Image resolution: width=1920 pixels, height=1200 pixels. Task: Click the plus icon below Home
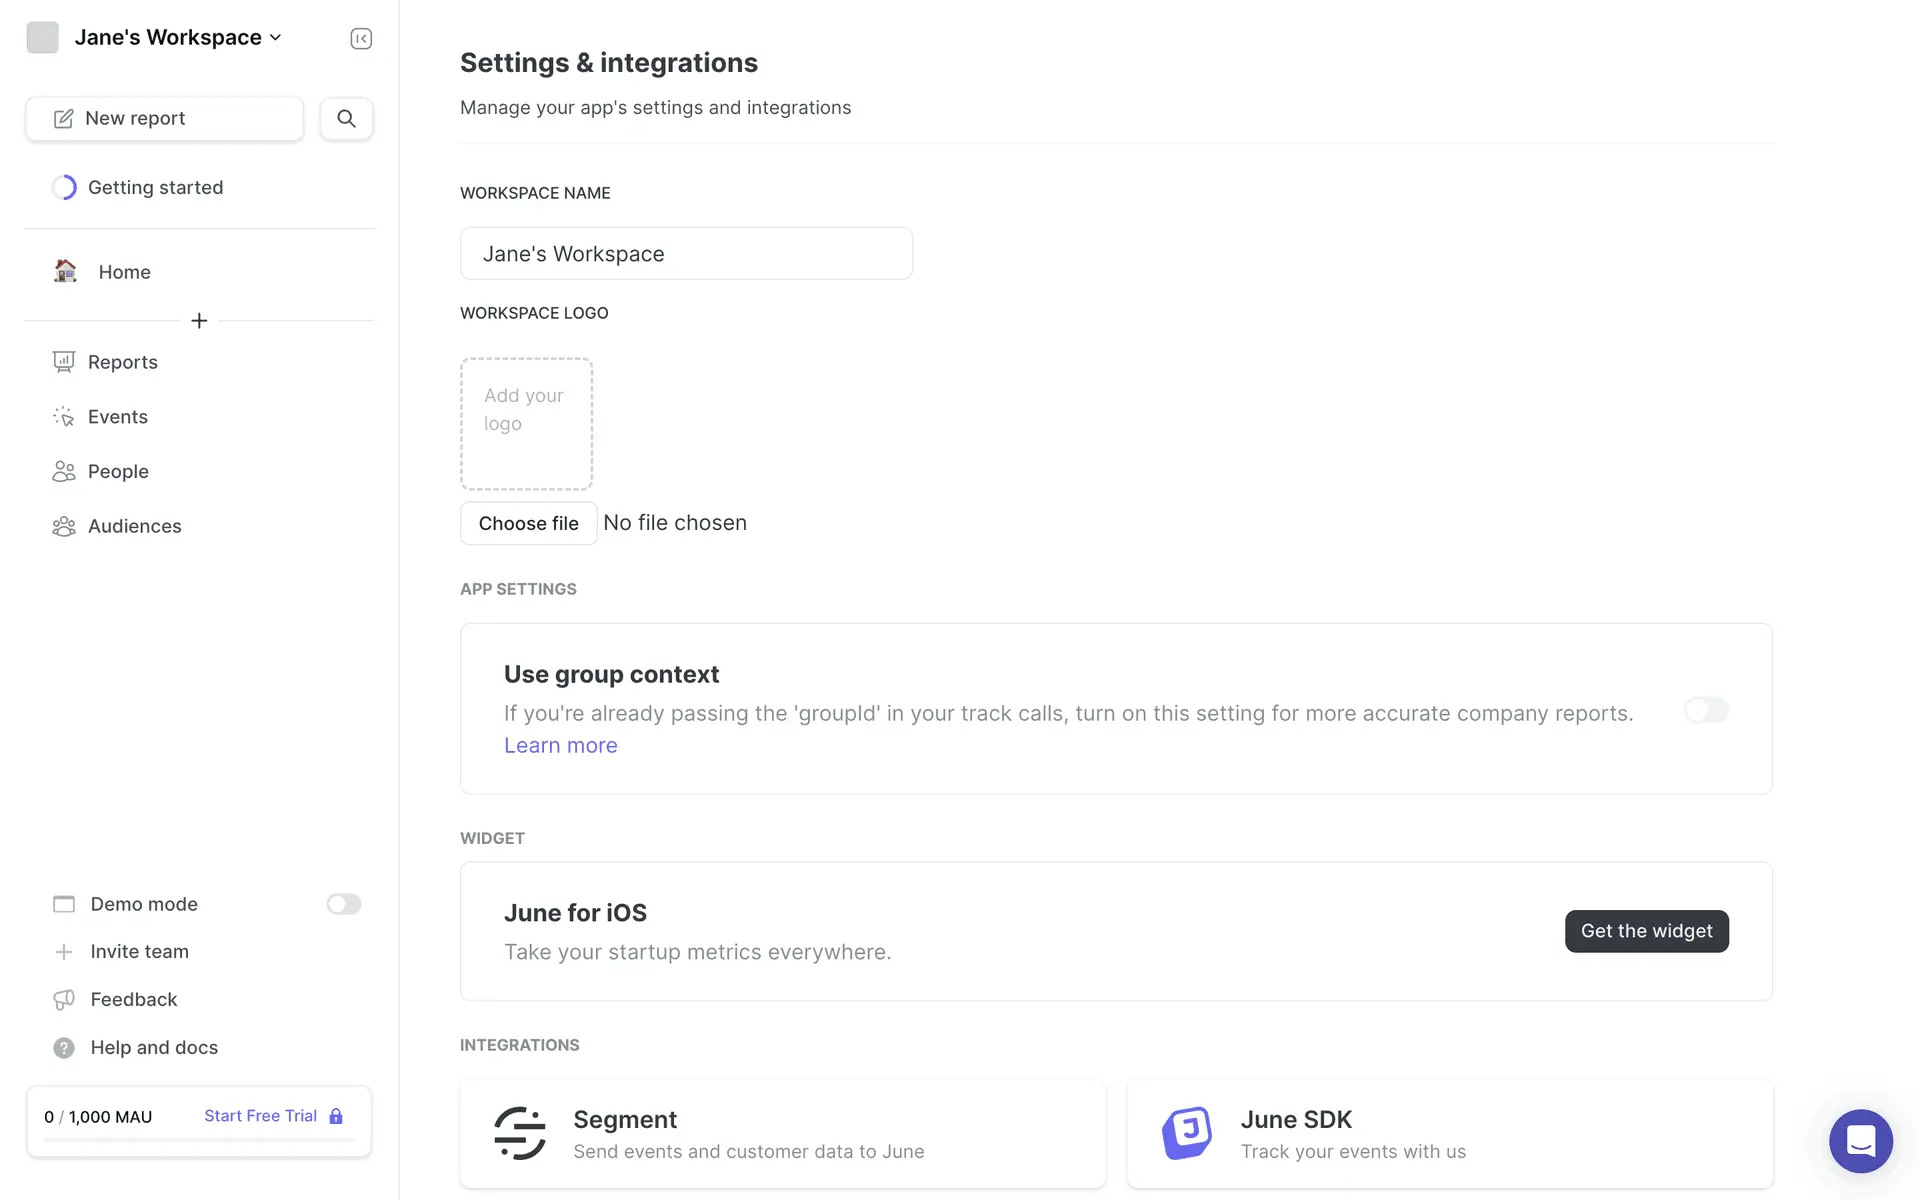(x=199, y=321)
